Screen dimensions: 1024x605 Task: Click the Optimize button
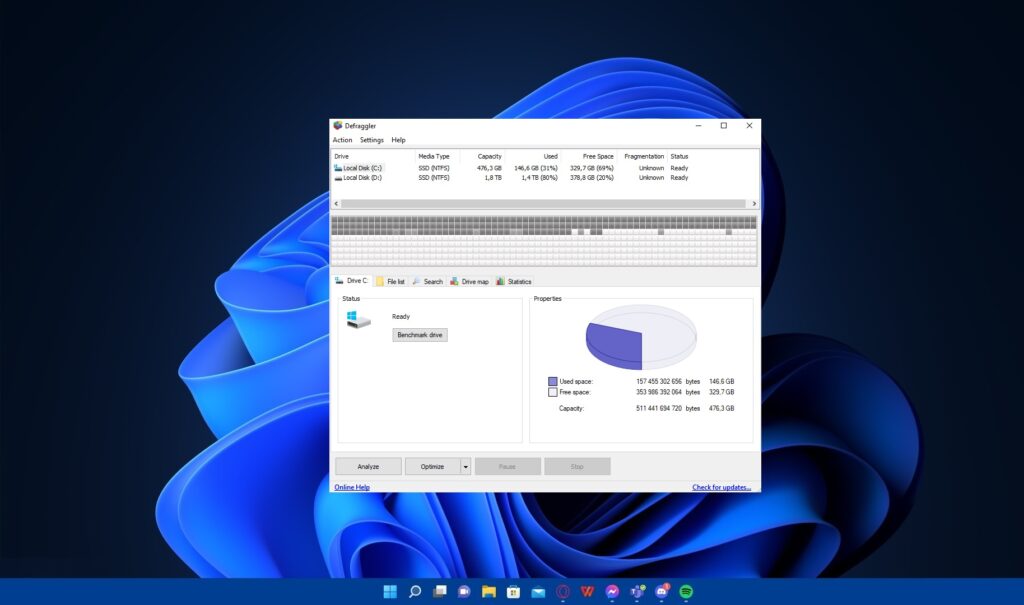pos(432,466)
